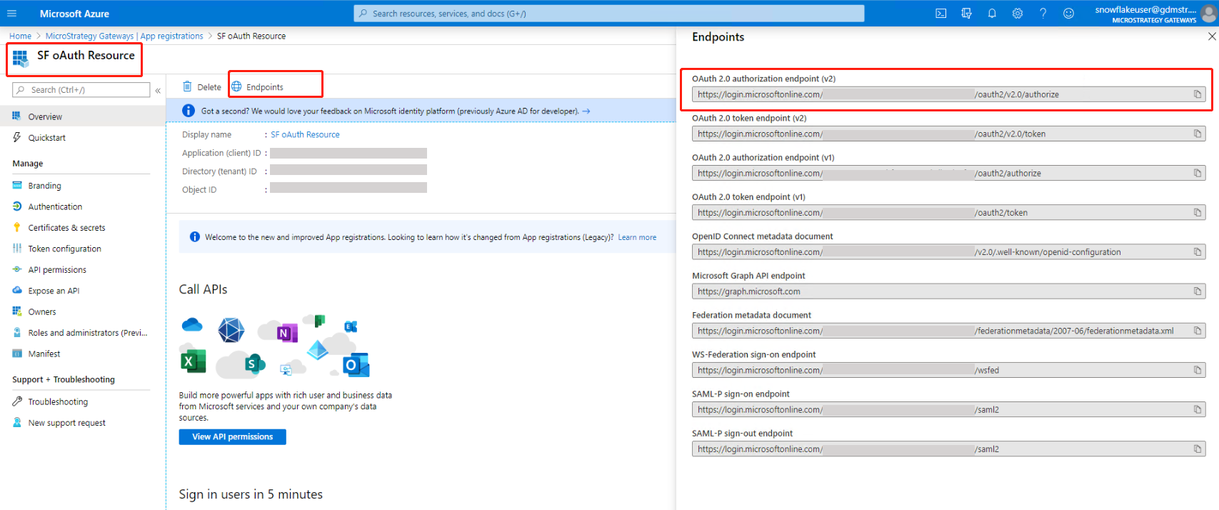This screenshot has height=510, width=1219.
Task: Copy the OAuth 2.0 authorization endpoint (v2) URL
Action: (1197, 95)
